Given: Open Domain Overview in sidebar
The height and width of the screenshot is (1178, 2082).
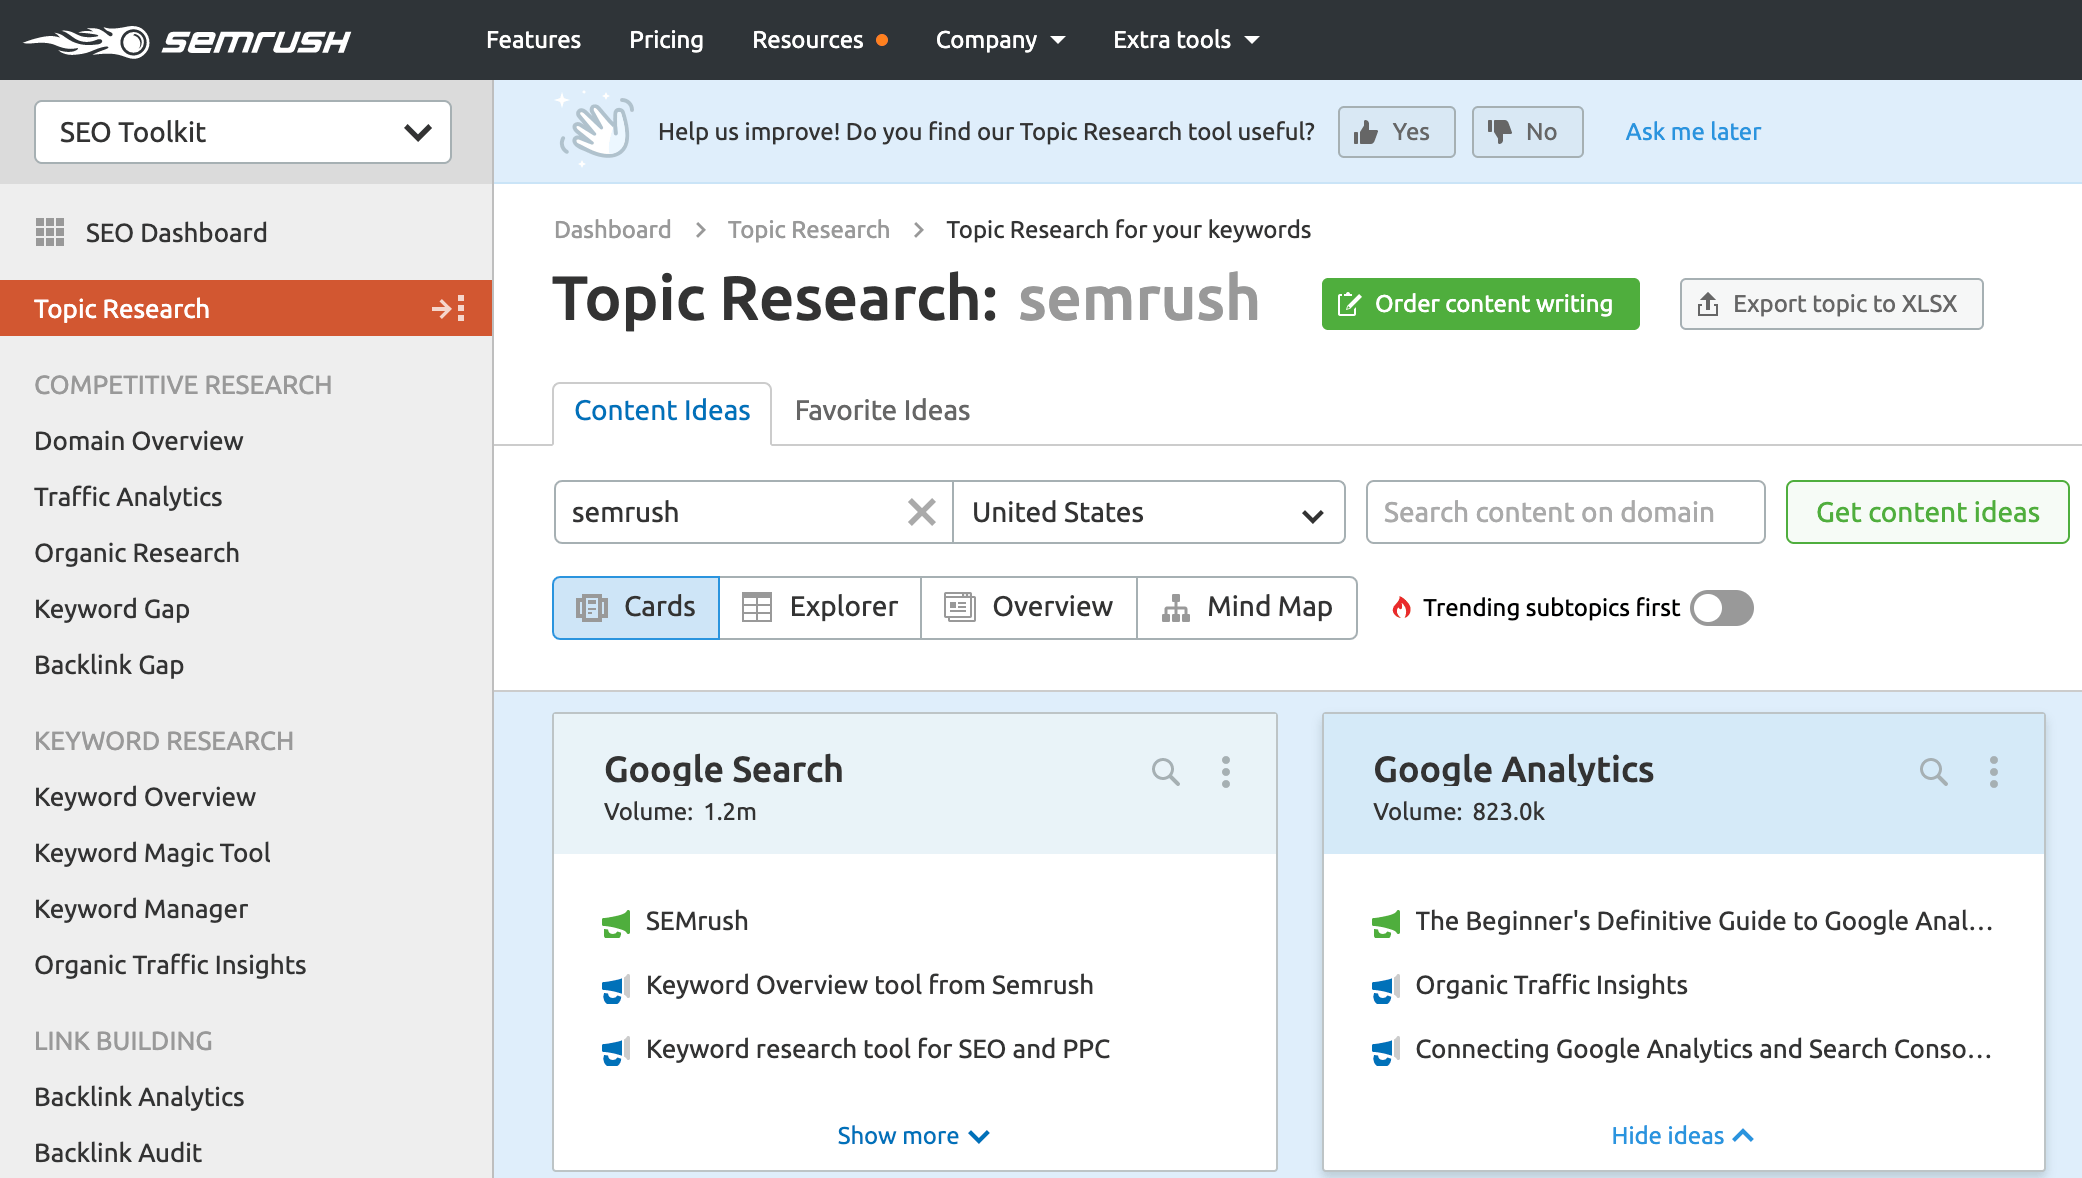Looking at the screenshot, I should click(x=138, y=441).
